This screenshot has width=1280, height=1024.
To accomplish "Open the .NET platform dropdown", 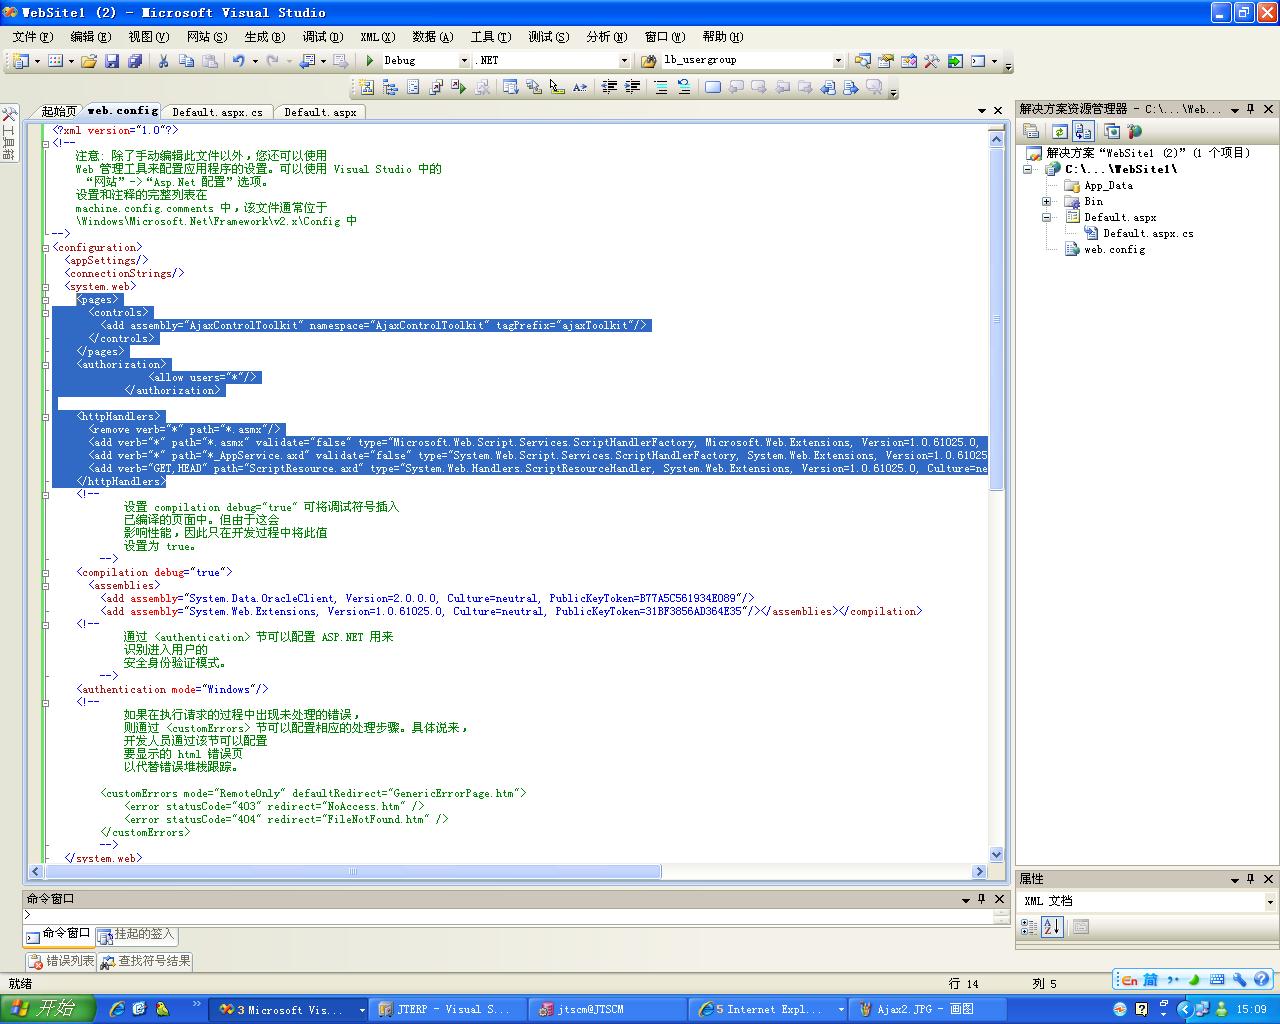I will [x=625, y=61].
